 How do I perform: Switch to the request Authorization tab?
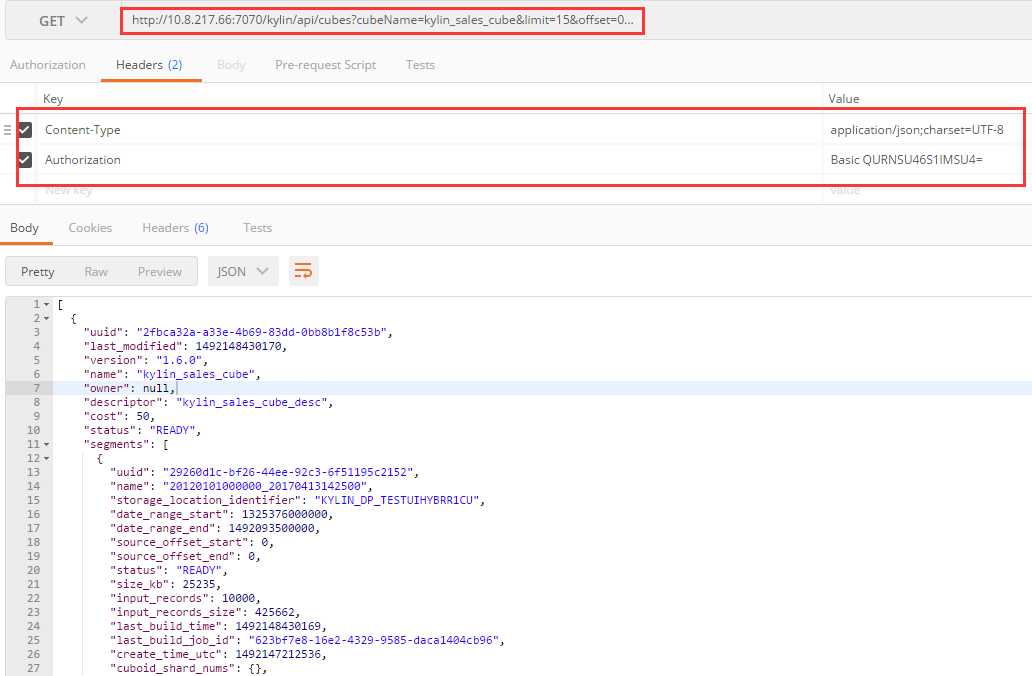(x=47, y=65)
